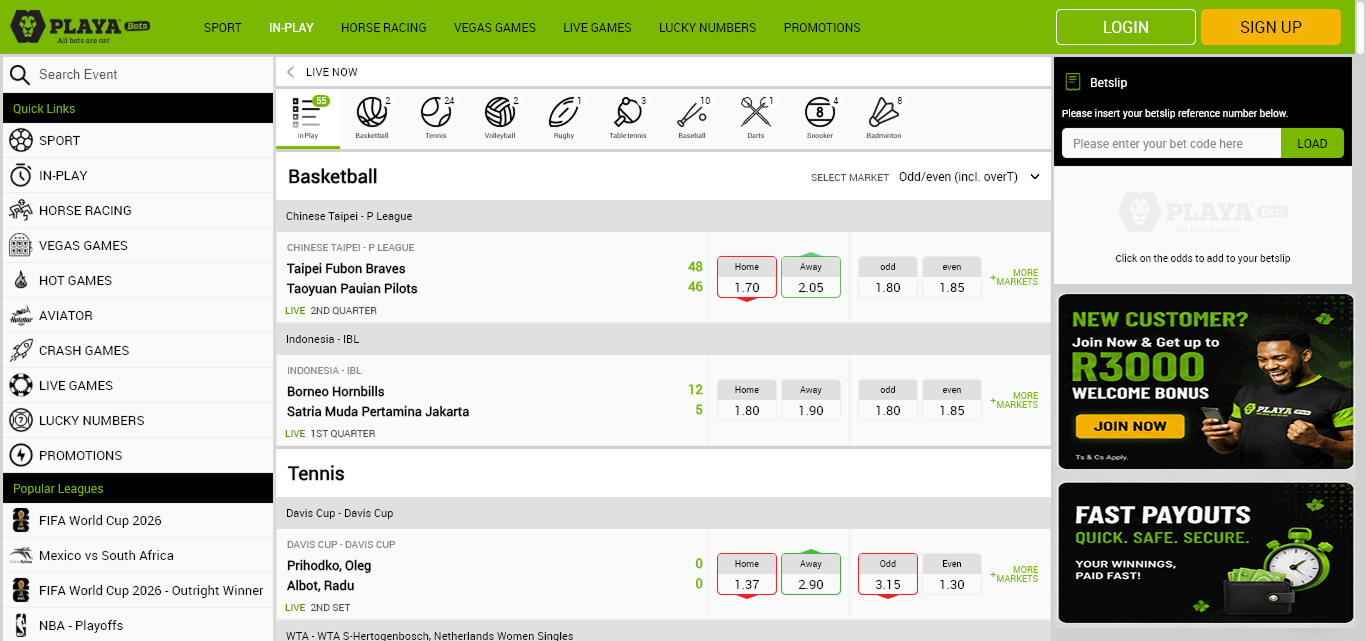Click the Search Event input field
The height and width of the screenshot is (641, 1366).
click(138, 74)
